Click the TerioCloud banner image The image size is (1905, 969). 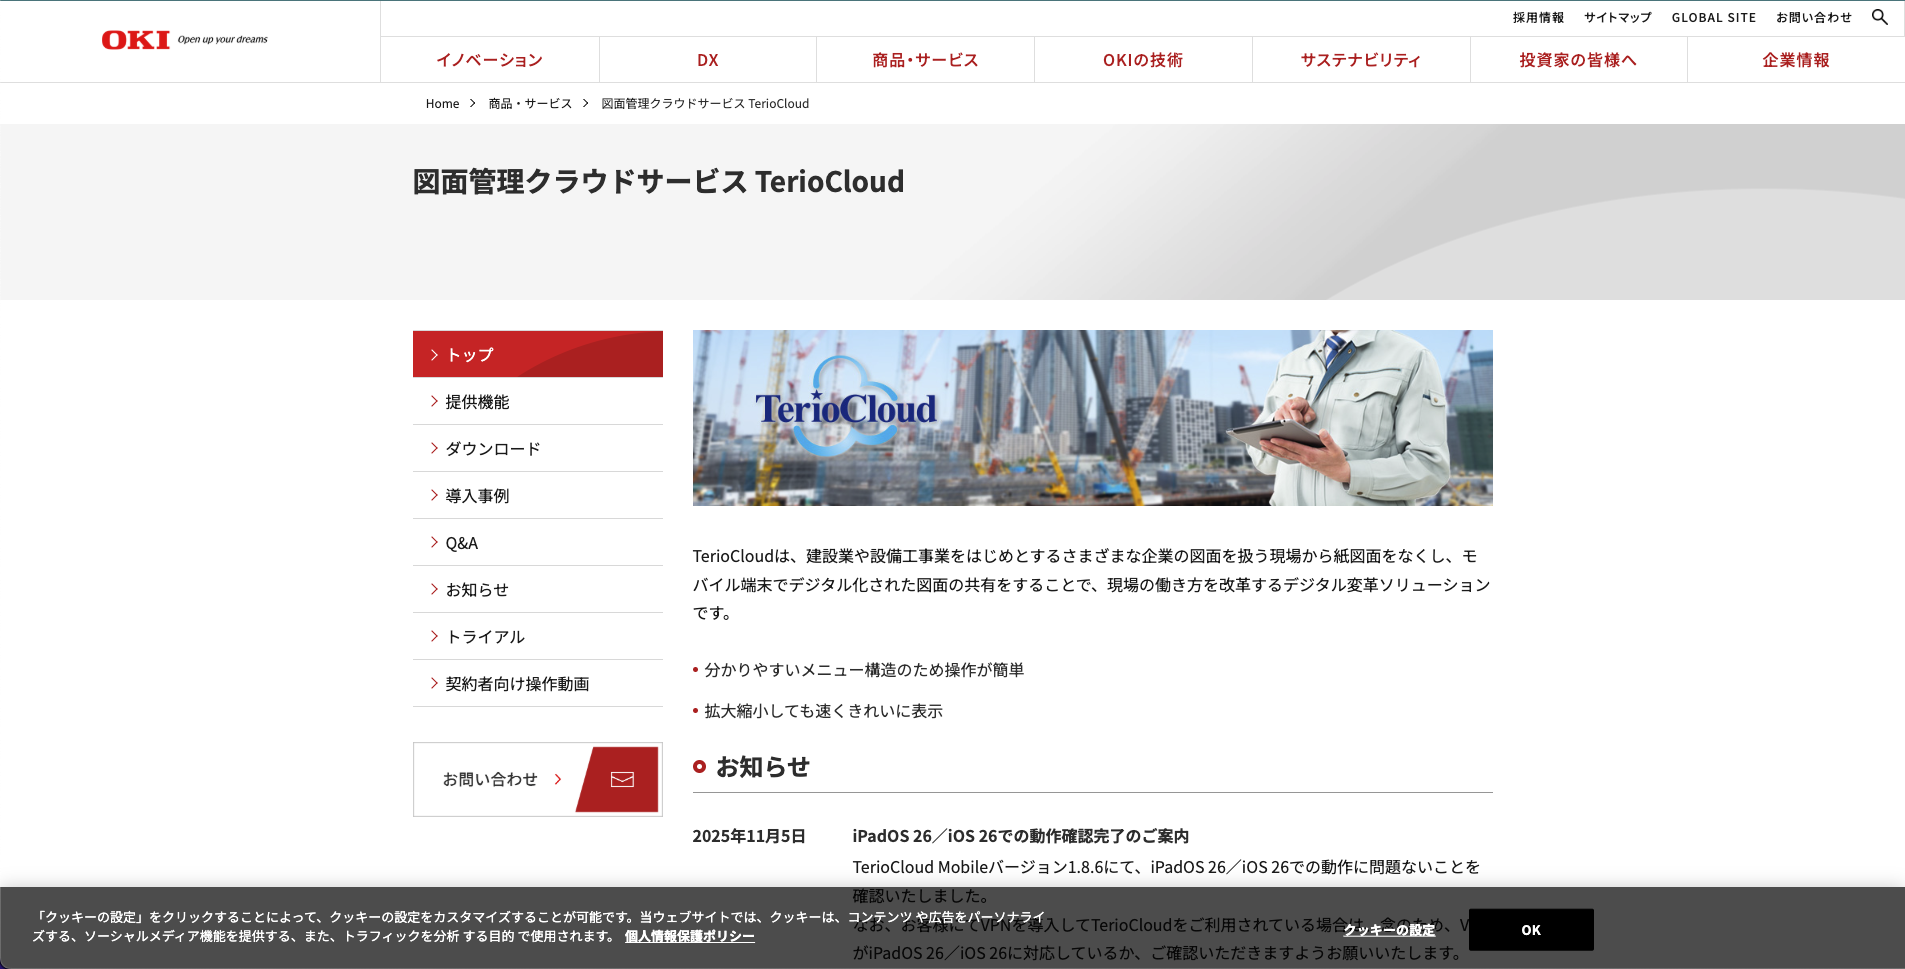(x=1092, y=418)
